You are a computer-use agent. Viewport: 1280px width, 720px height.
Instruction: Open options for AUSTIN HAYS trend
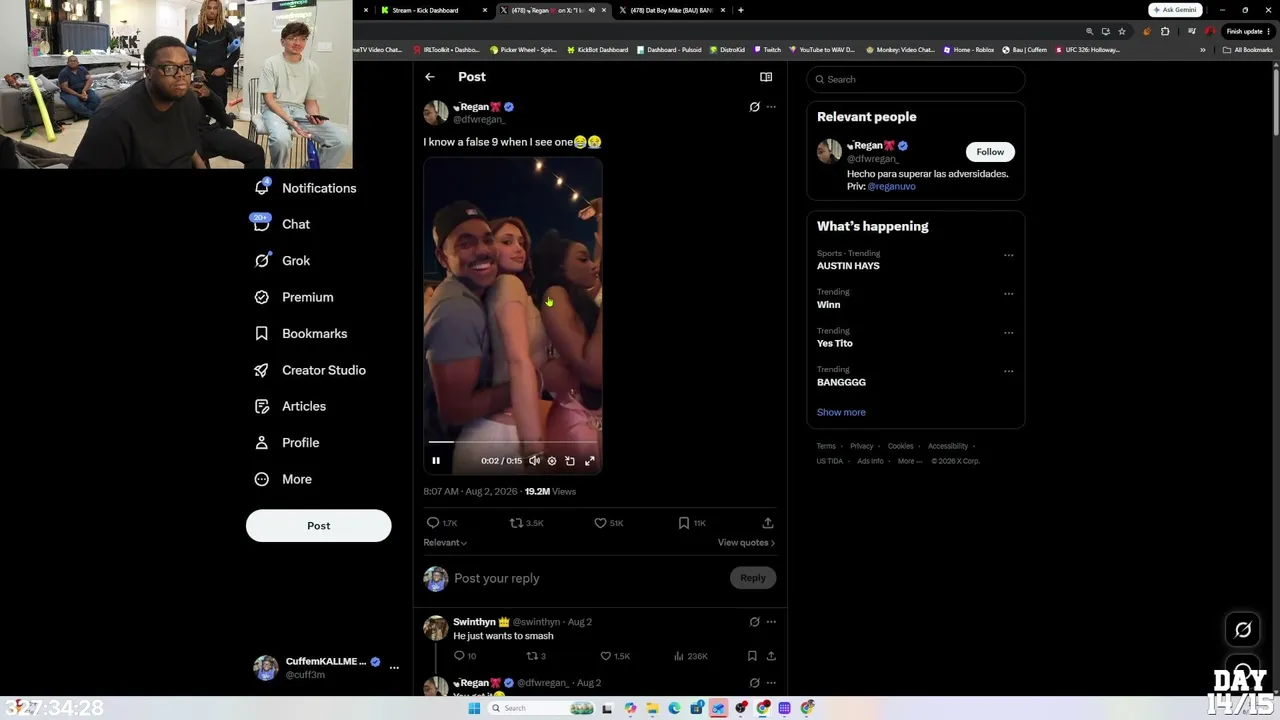(1009, 255)
